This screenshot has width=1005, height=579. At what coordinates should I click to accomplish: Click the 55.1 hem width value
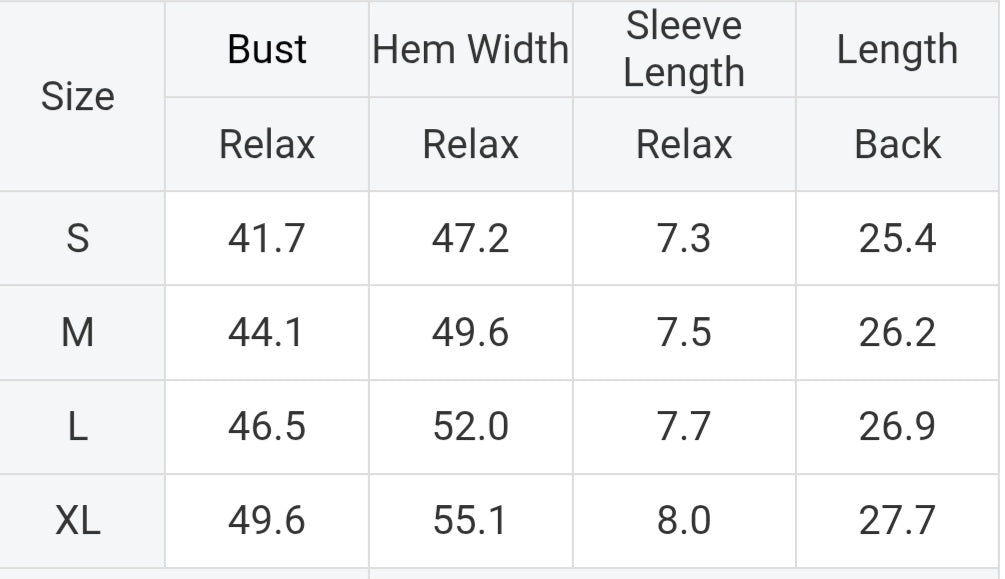tap(470, 520)
